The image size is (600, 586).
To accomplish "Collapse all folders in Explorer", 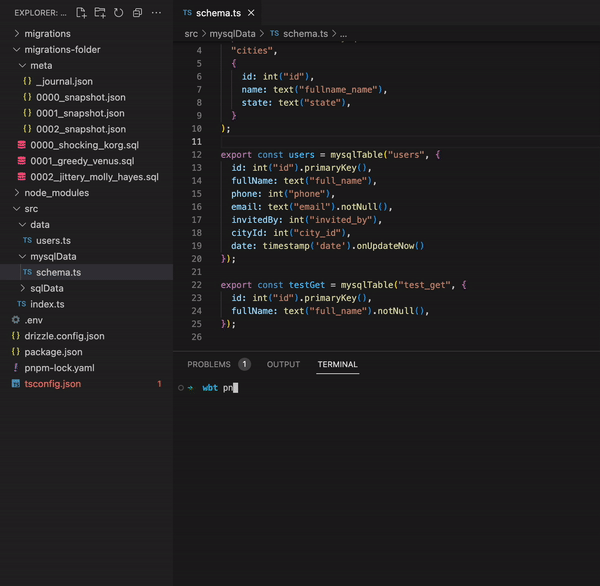I will tap(137, 13).
